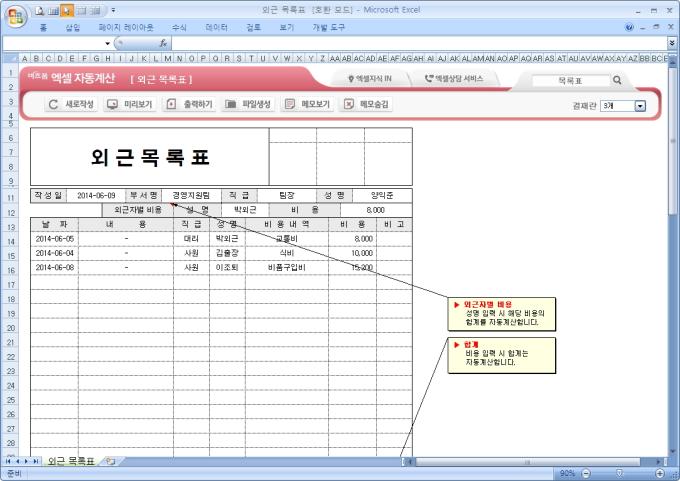680x481 pixels.
Task: Open the 검토 ribbon tab
Action: (x=254, y=27)
